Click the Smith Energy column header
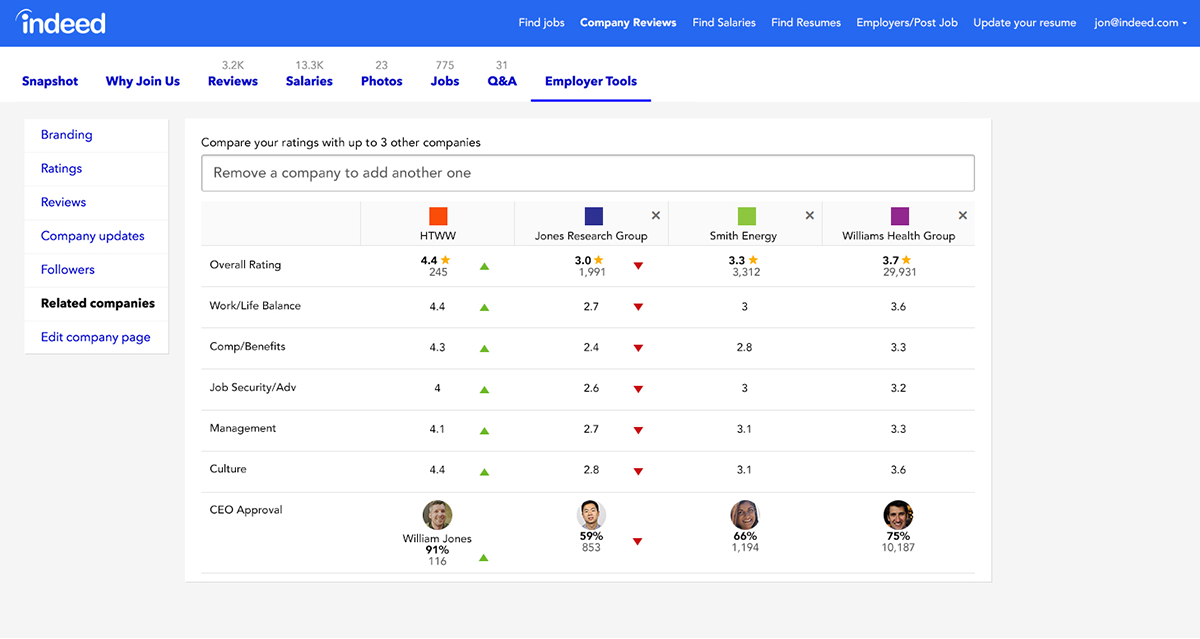1200x639 pixels. pyautogui.click(x=745, y=236)
